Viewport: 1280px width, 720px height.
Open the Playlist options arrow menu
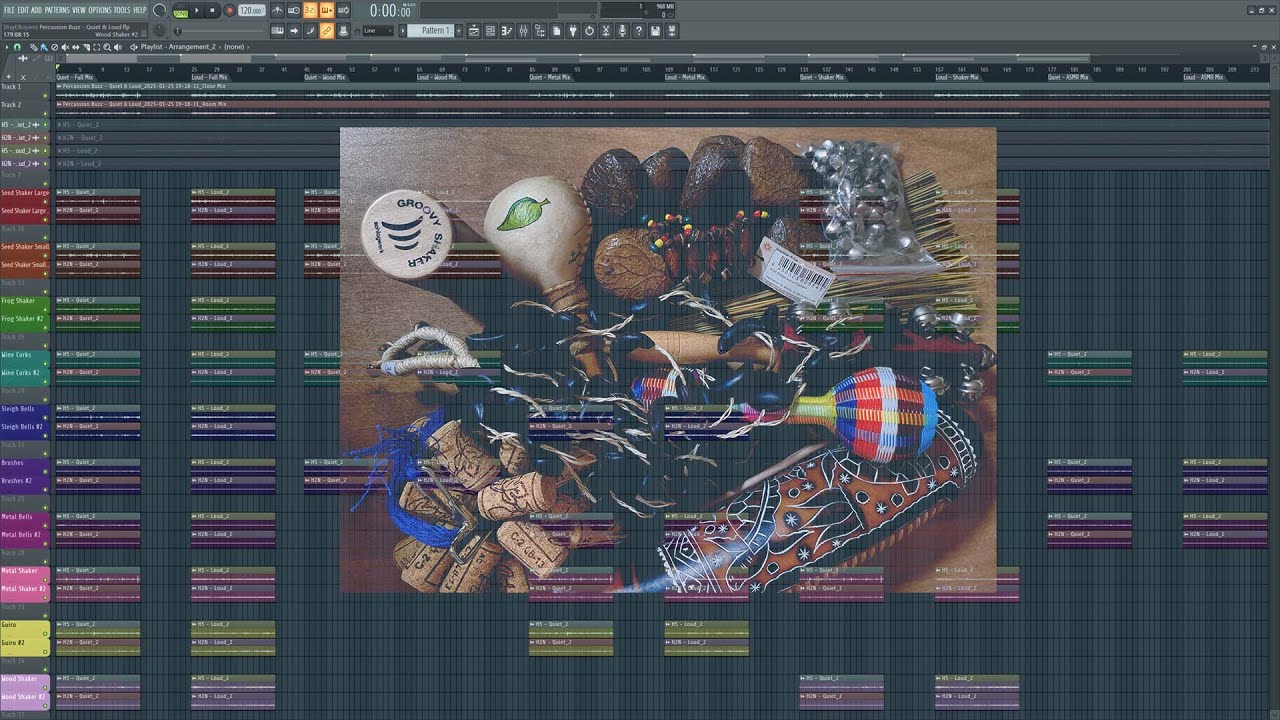7,47
